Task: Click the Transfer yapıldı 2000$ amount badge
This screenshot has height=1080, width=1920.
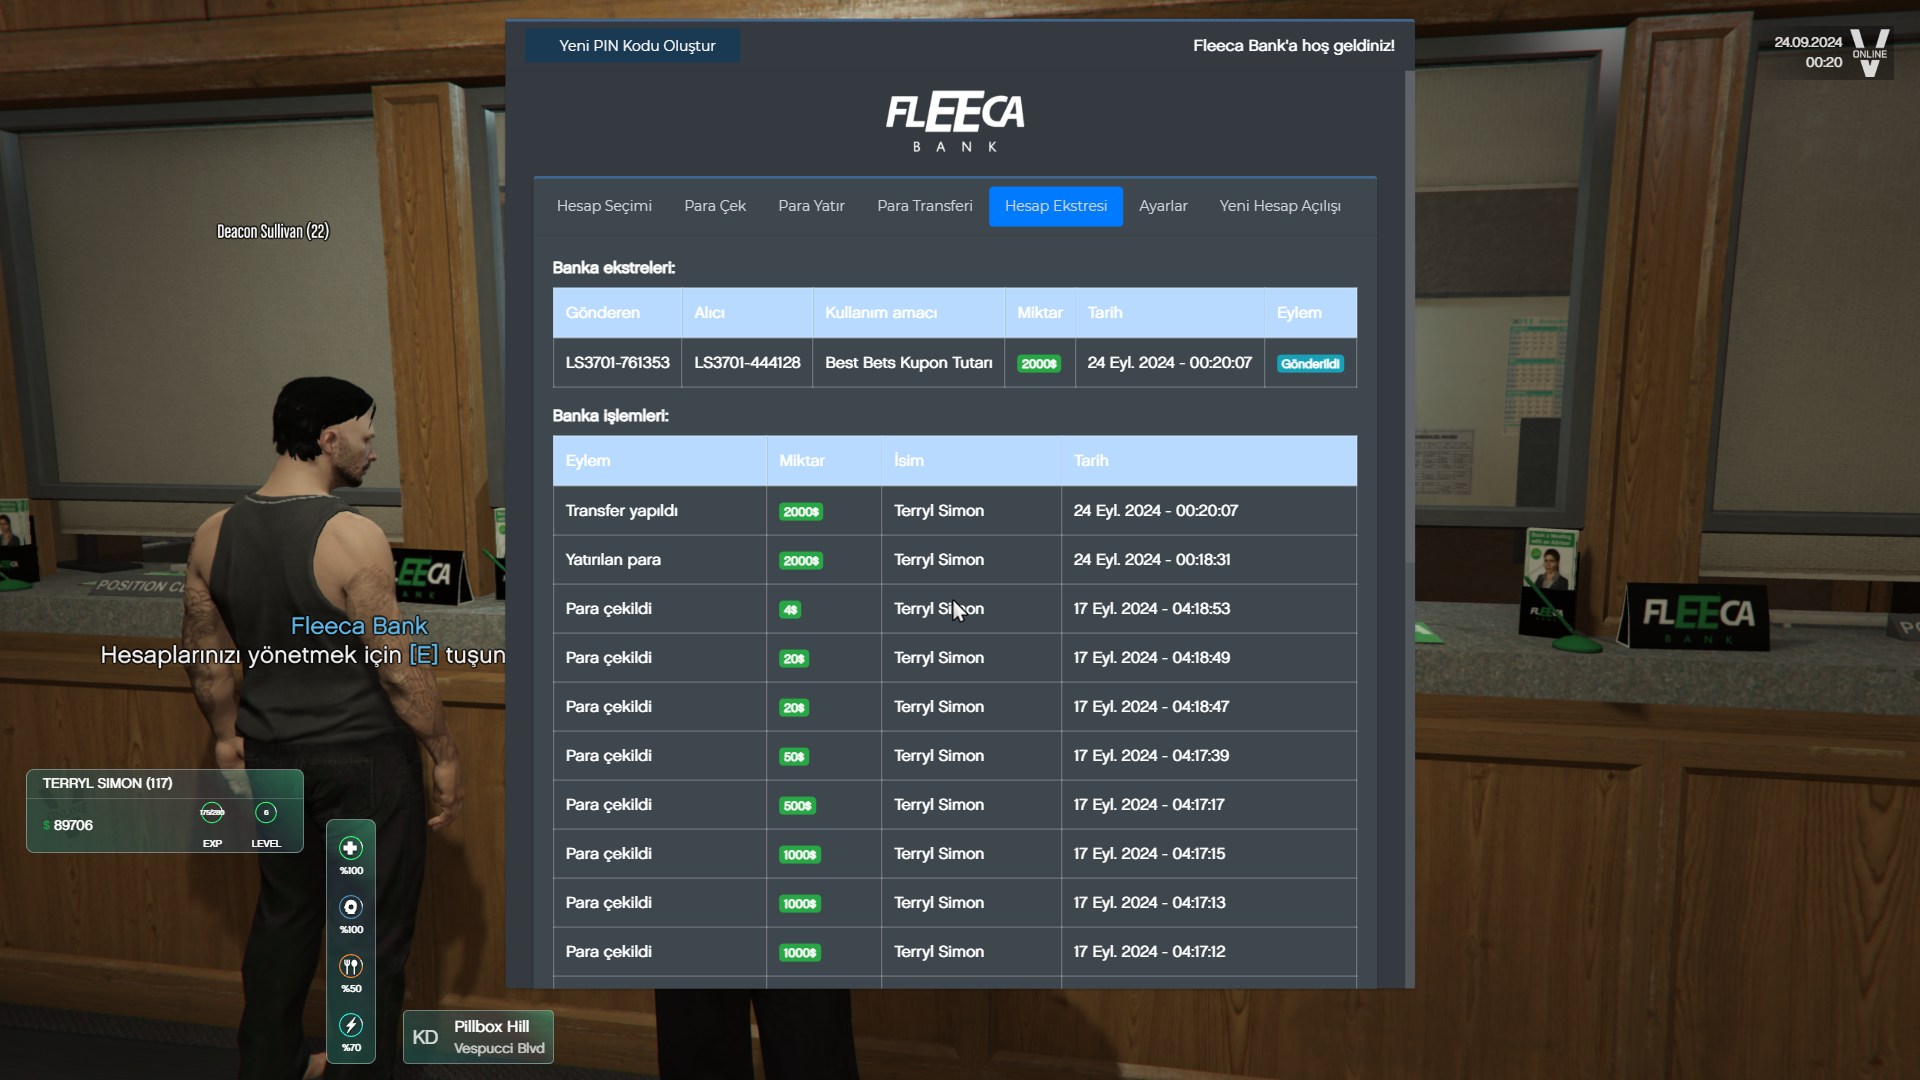Action: (801, 512)
